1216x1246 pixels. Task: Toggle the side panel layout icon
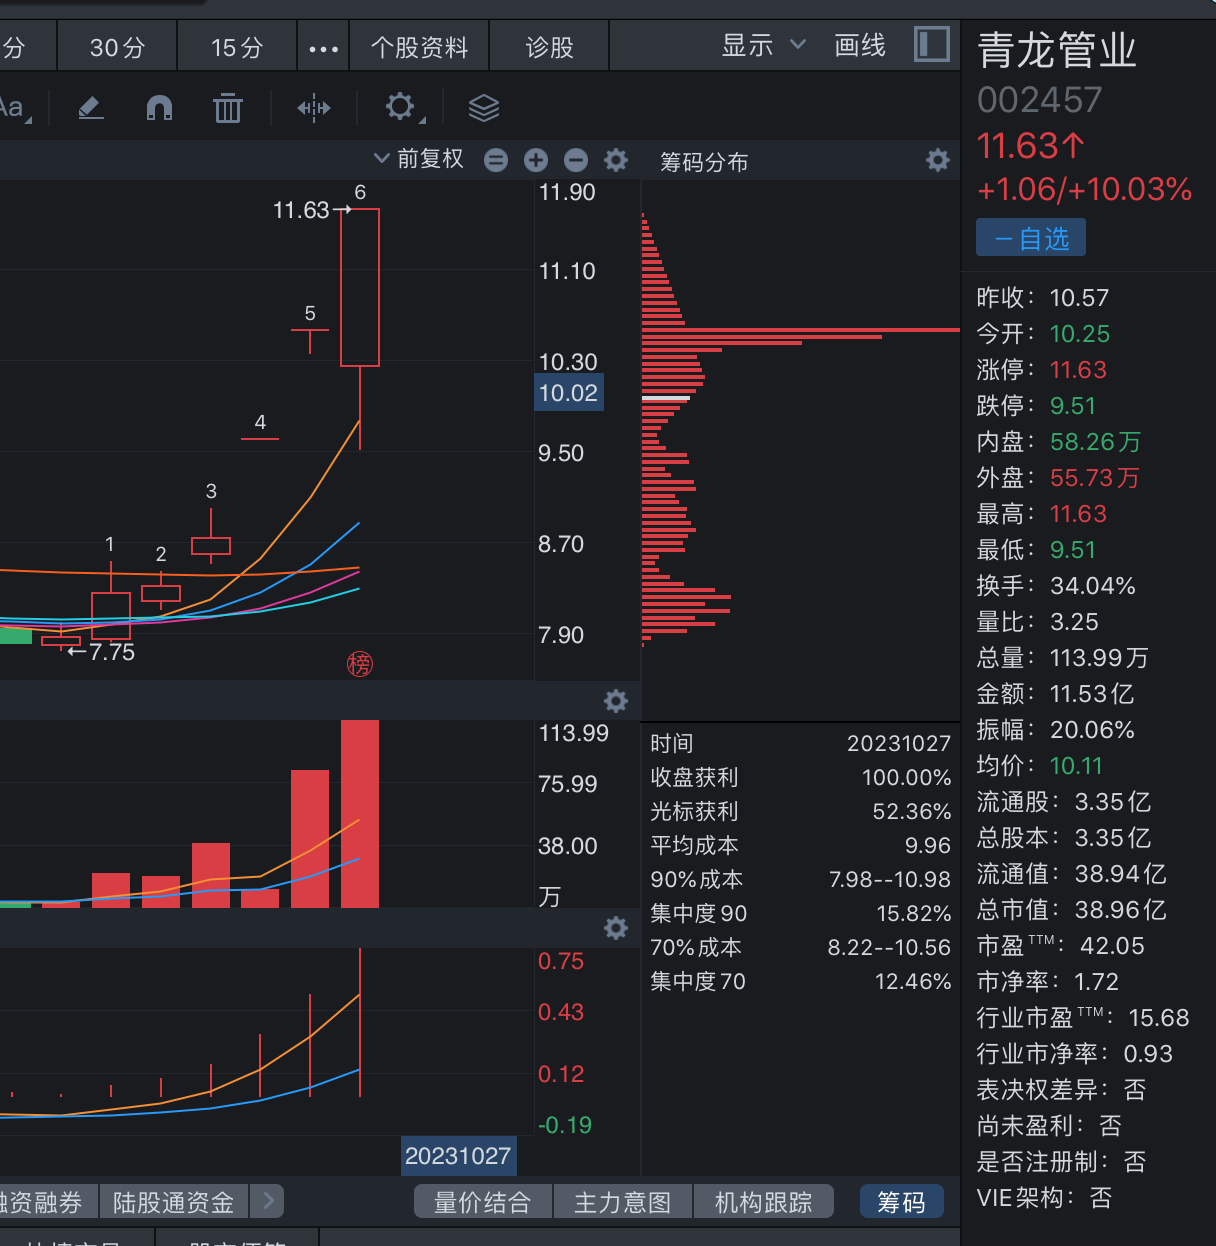point(932,45)
